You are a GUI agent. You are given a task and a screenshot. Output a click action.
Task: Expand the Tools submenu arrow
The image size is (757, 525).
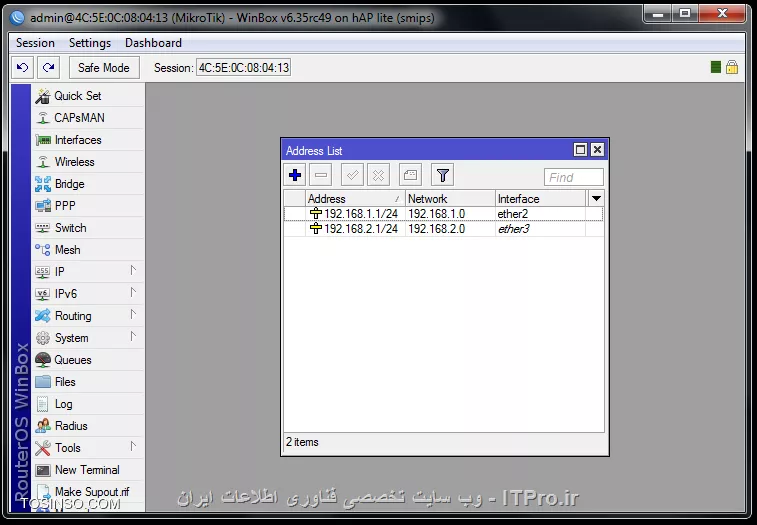[x=133, y=447]
